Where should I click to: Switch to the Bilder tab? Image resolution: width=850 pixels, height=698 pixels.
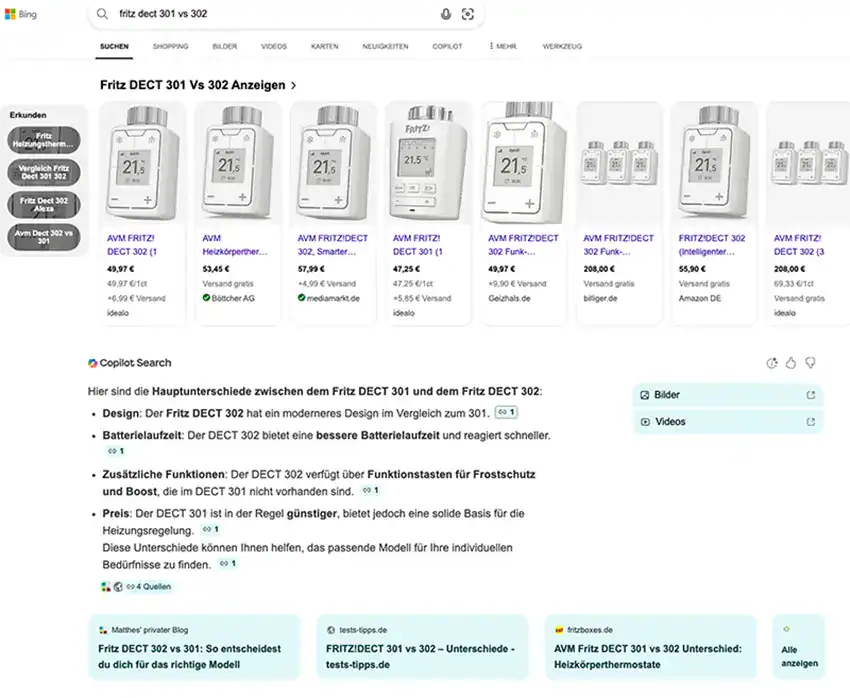point(224,47)
